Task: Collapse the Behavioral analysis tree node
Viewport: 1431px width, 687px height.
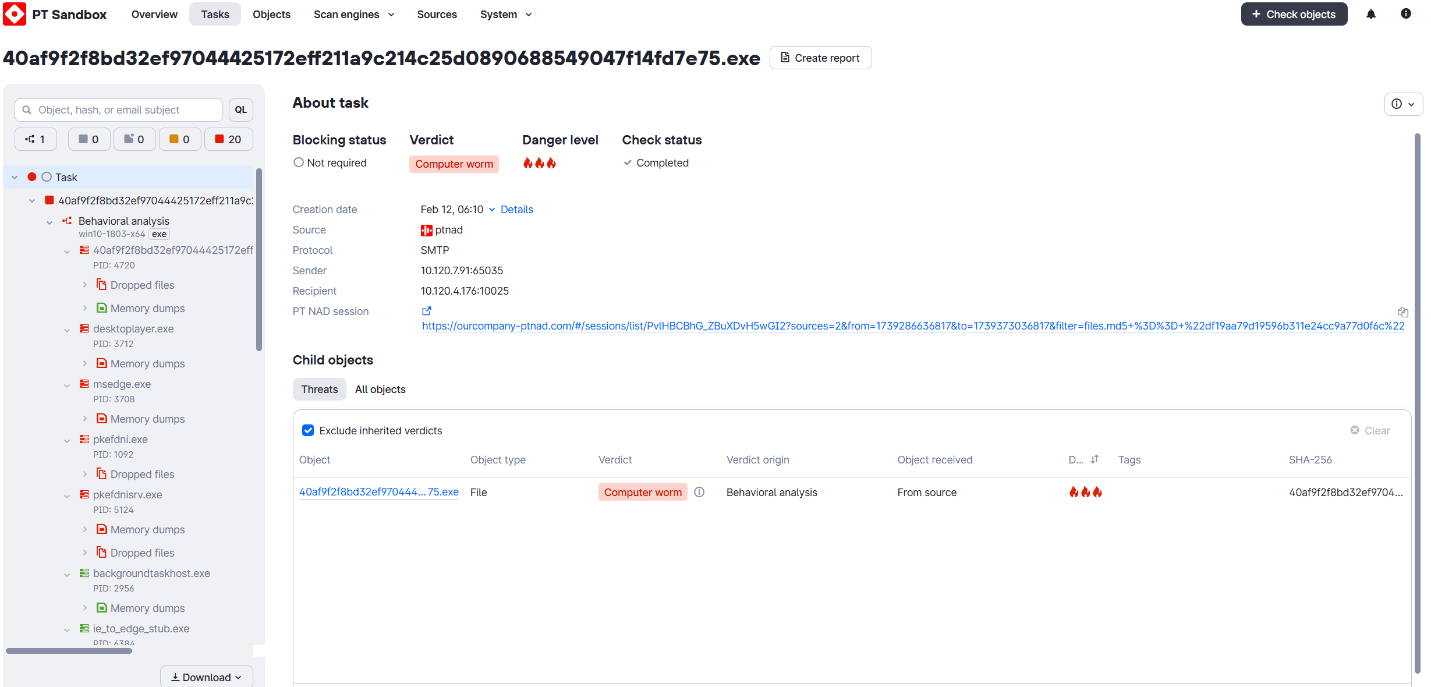Action: click(x=49, y=221)
